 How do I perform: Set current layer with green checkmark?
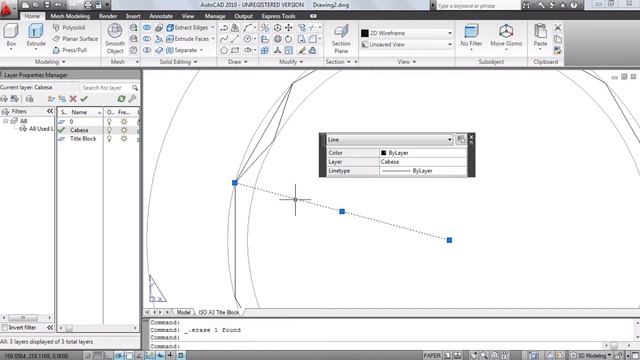point(84,99)
